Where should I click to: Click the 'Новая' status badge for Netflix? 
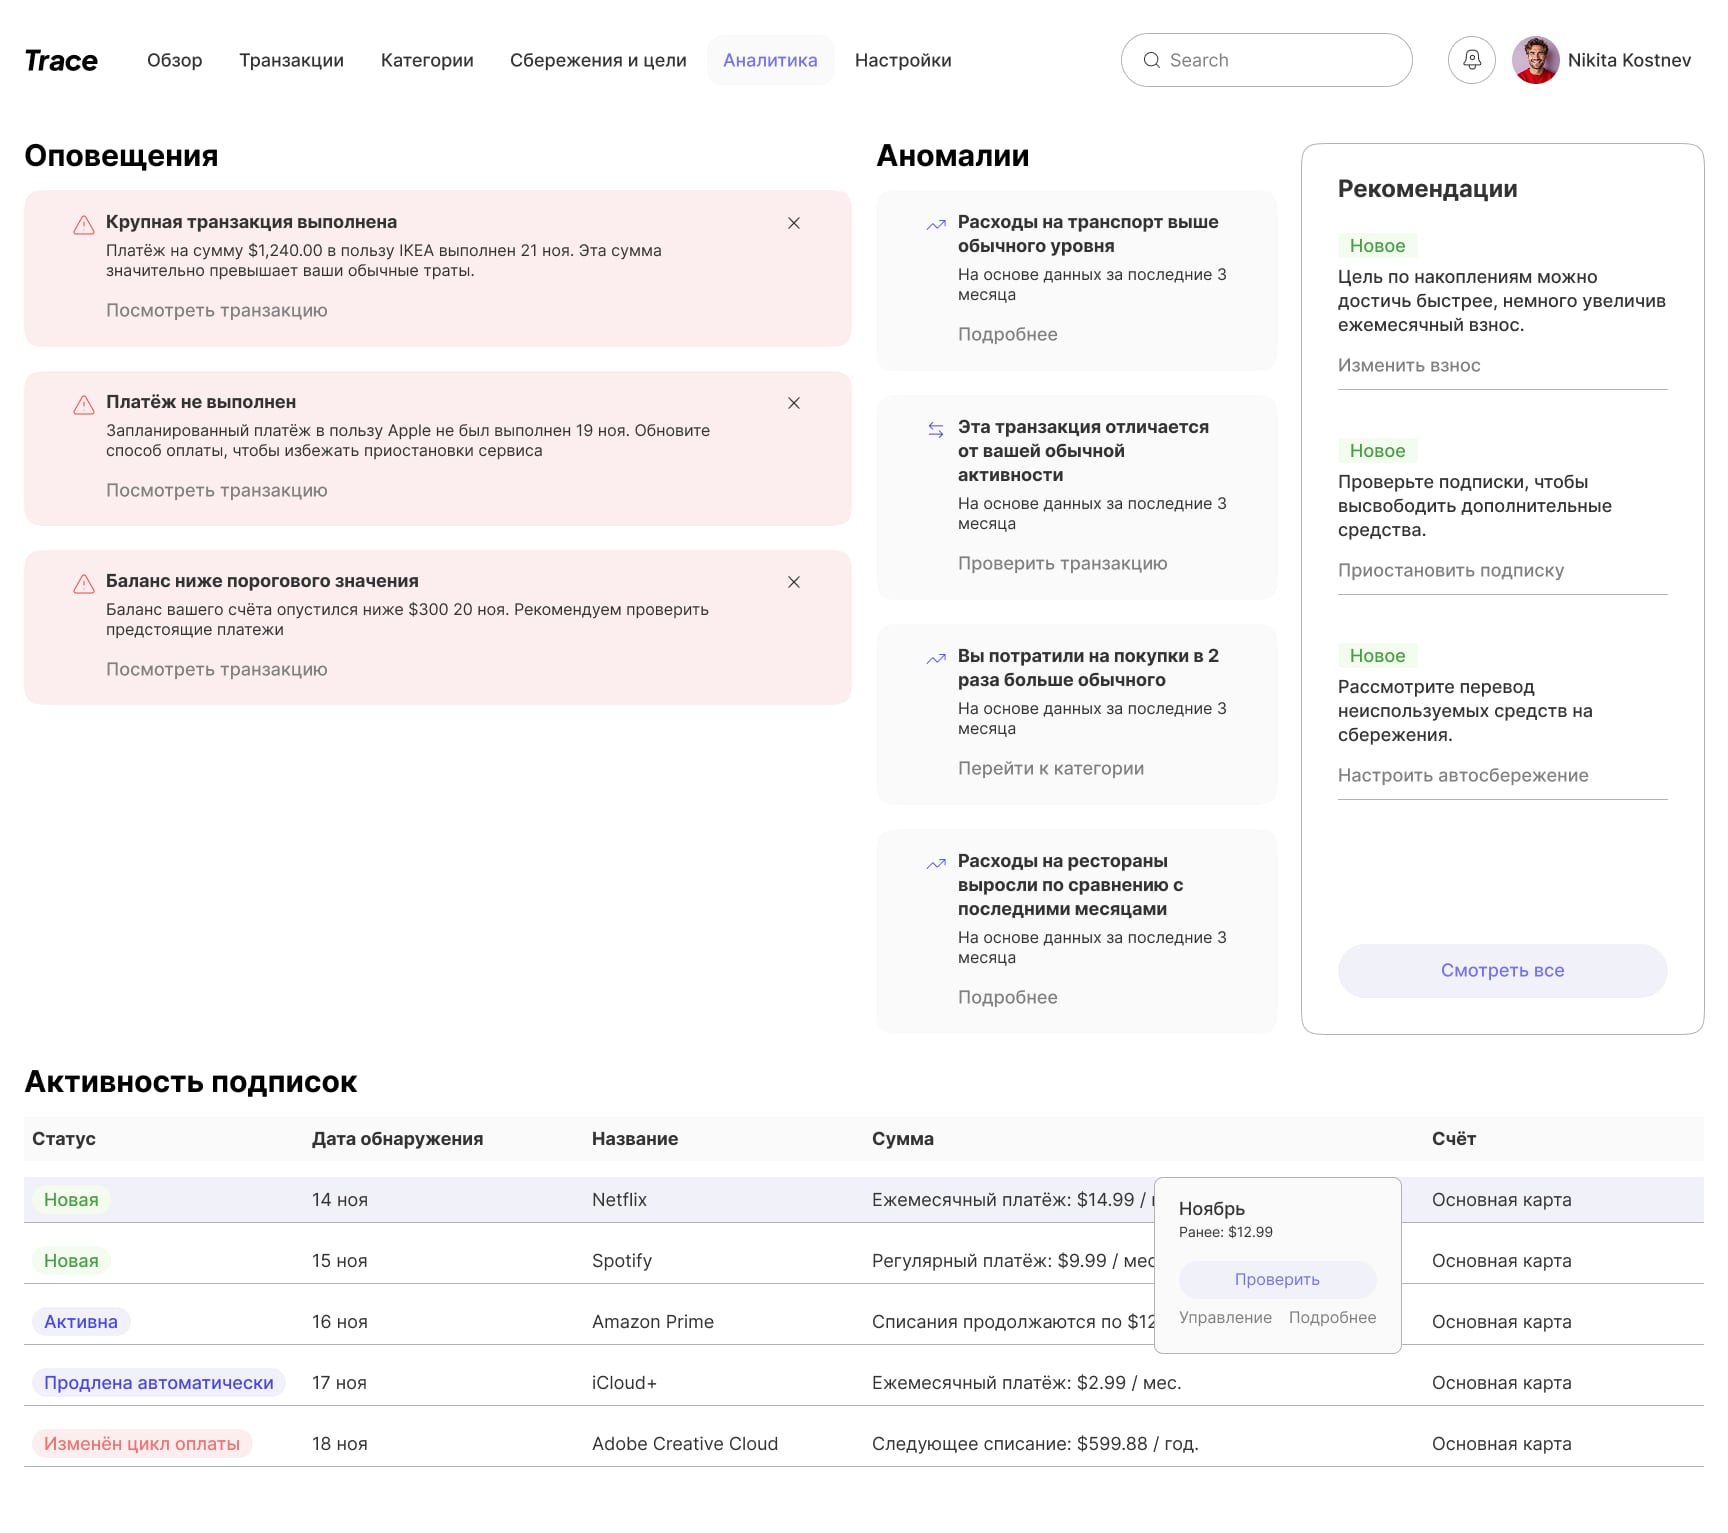[71, 1200]
